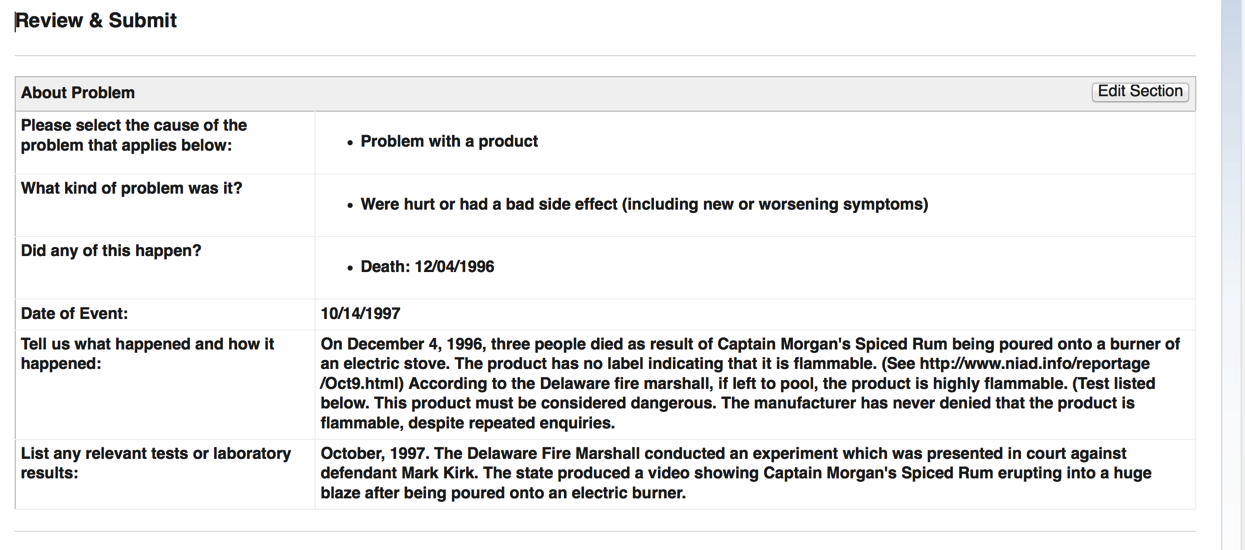Click the Review & Submit heading

pyautogui.click(x=97, y=21)
